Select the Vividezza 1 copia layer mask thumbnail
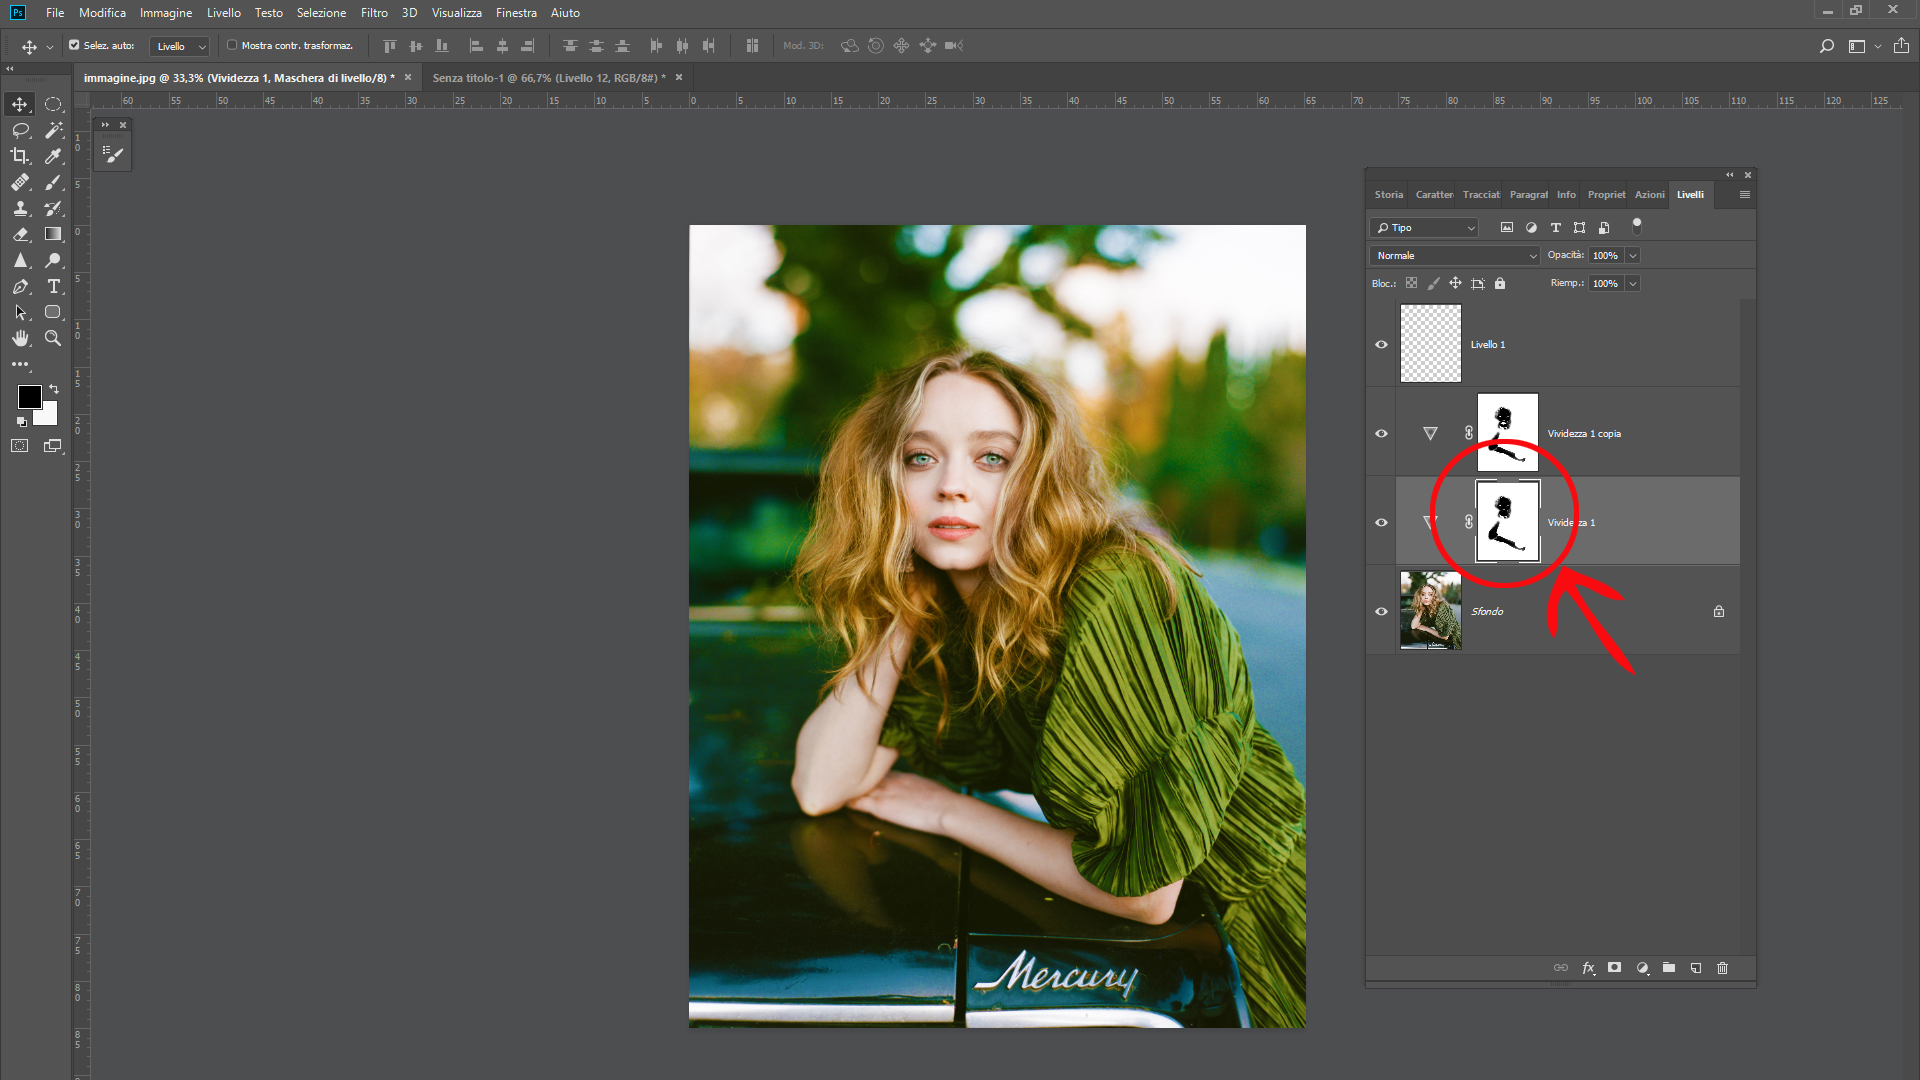Viewport: 1920px width, 1080px height. [1507, 433]
